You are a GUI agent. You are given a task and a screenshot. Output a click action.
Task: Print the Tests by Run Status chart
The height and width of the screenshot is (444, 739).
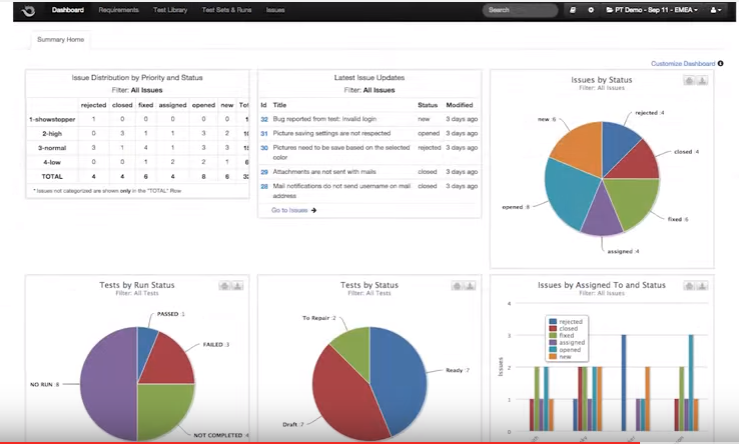click(225, 286)
